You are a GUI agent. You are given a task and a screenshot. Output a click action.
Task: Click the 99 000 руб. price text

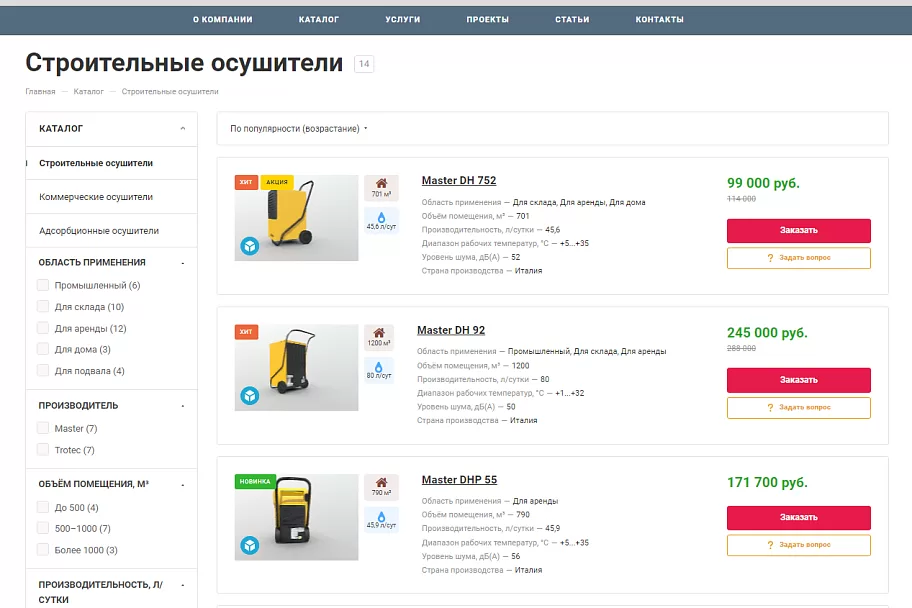(x=763, y=183)
